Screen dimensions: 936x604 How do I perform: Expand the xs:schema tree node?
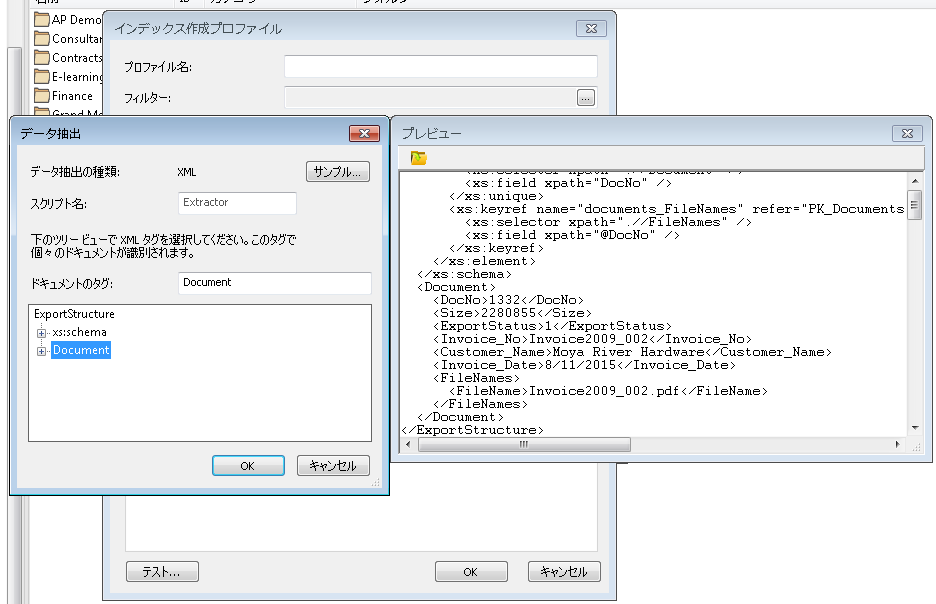tap(41, 333)
